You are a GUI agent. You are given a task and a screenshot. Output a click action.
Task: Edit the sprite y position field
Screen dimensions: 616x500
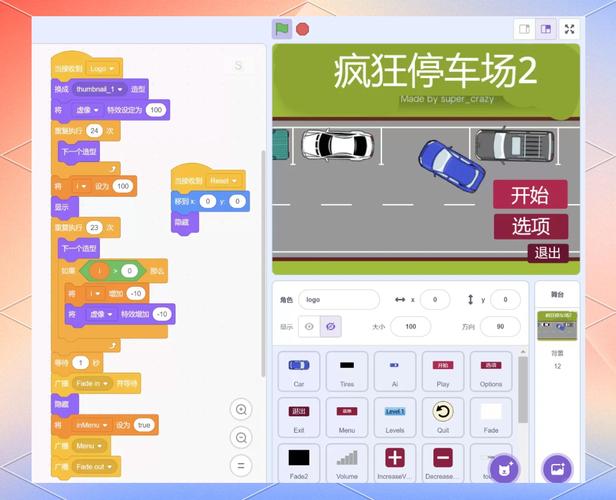pos(505,300)
